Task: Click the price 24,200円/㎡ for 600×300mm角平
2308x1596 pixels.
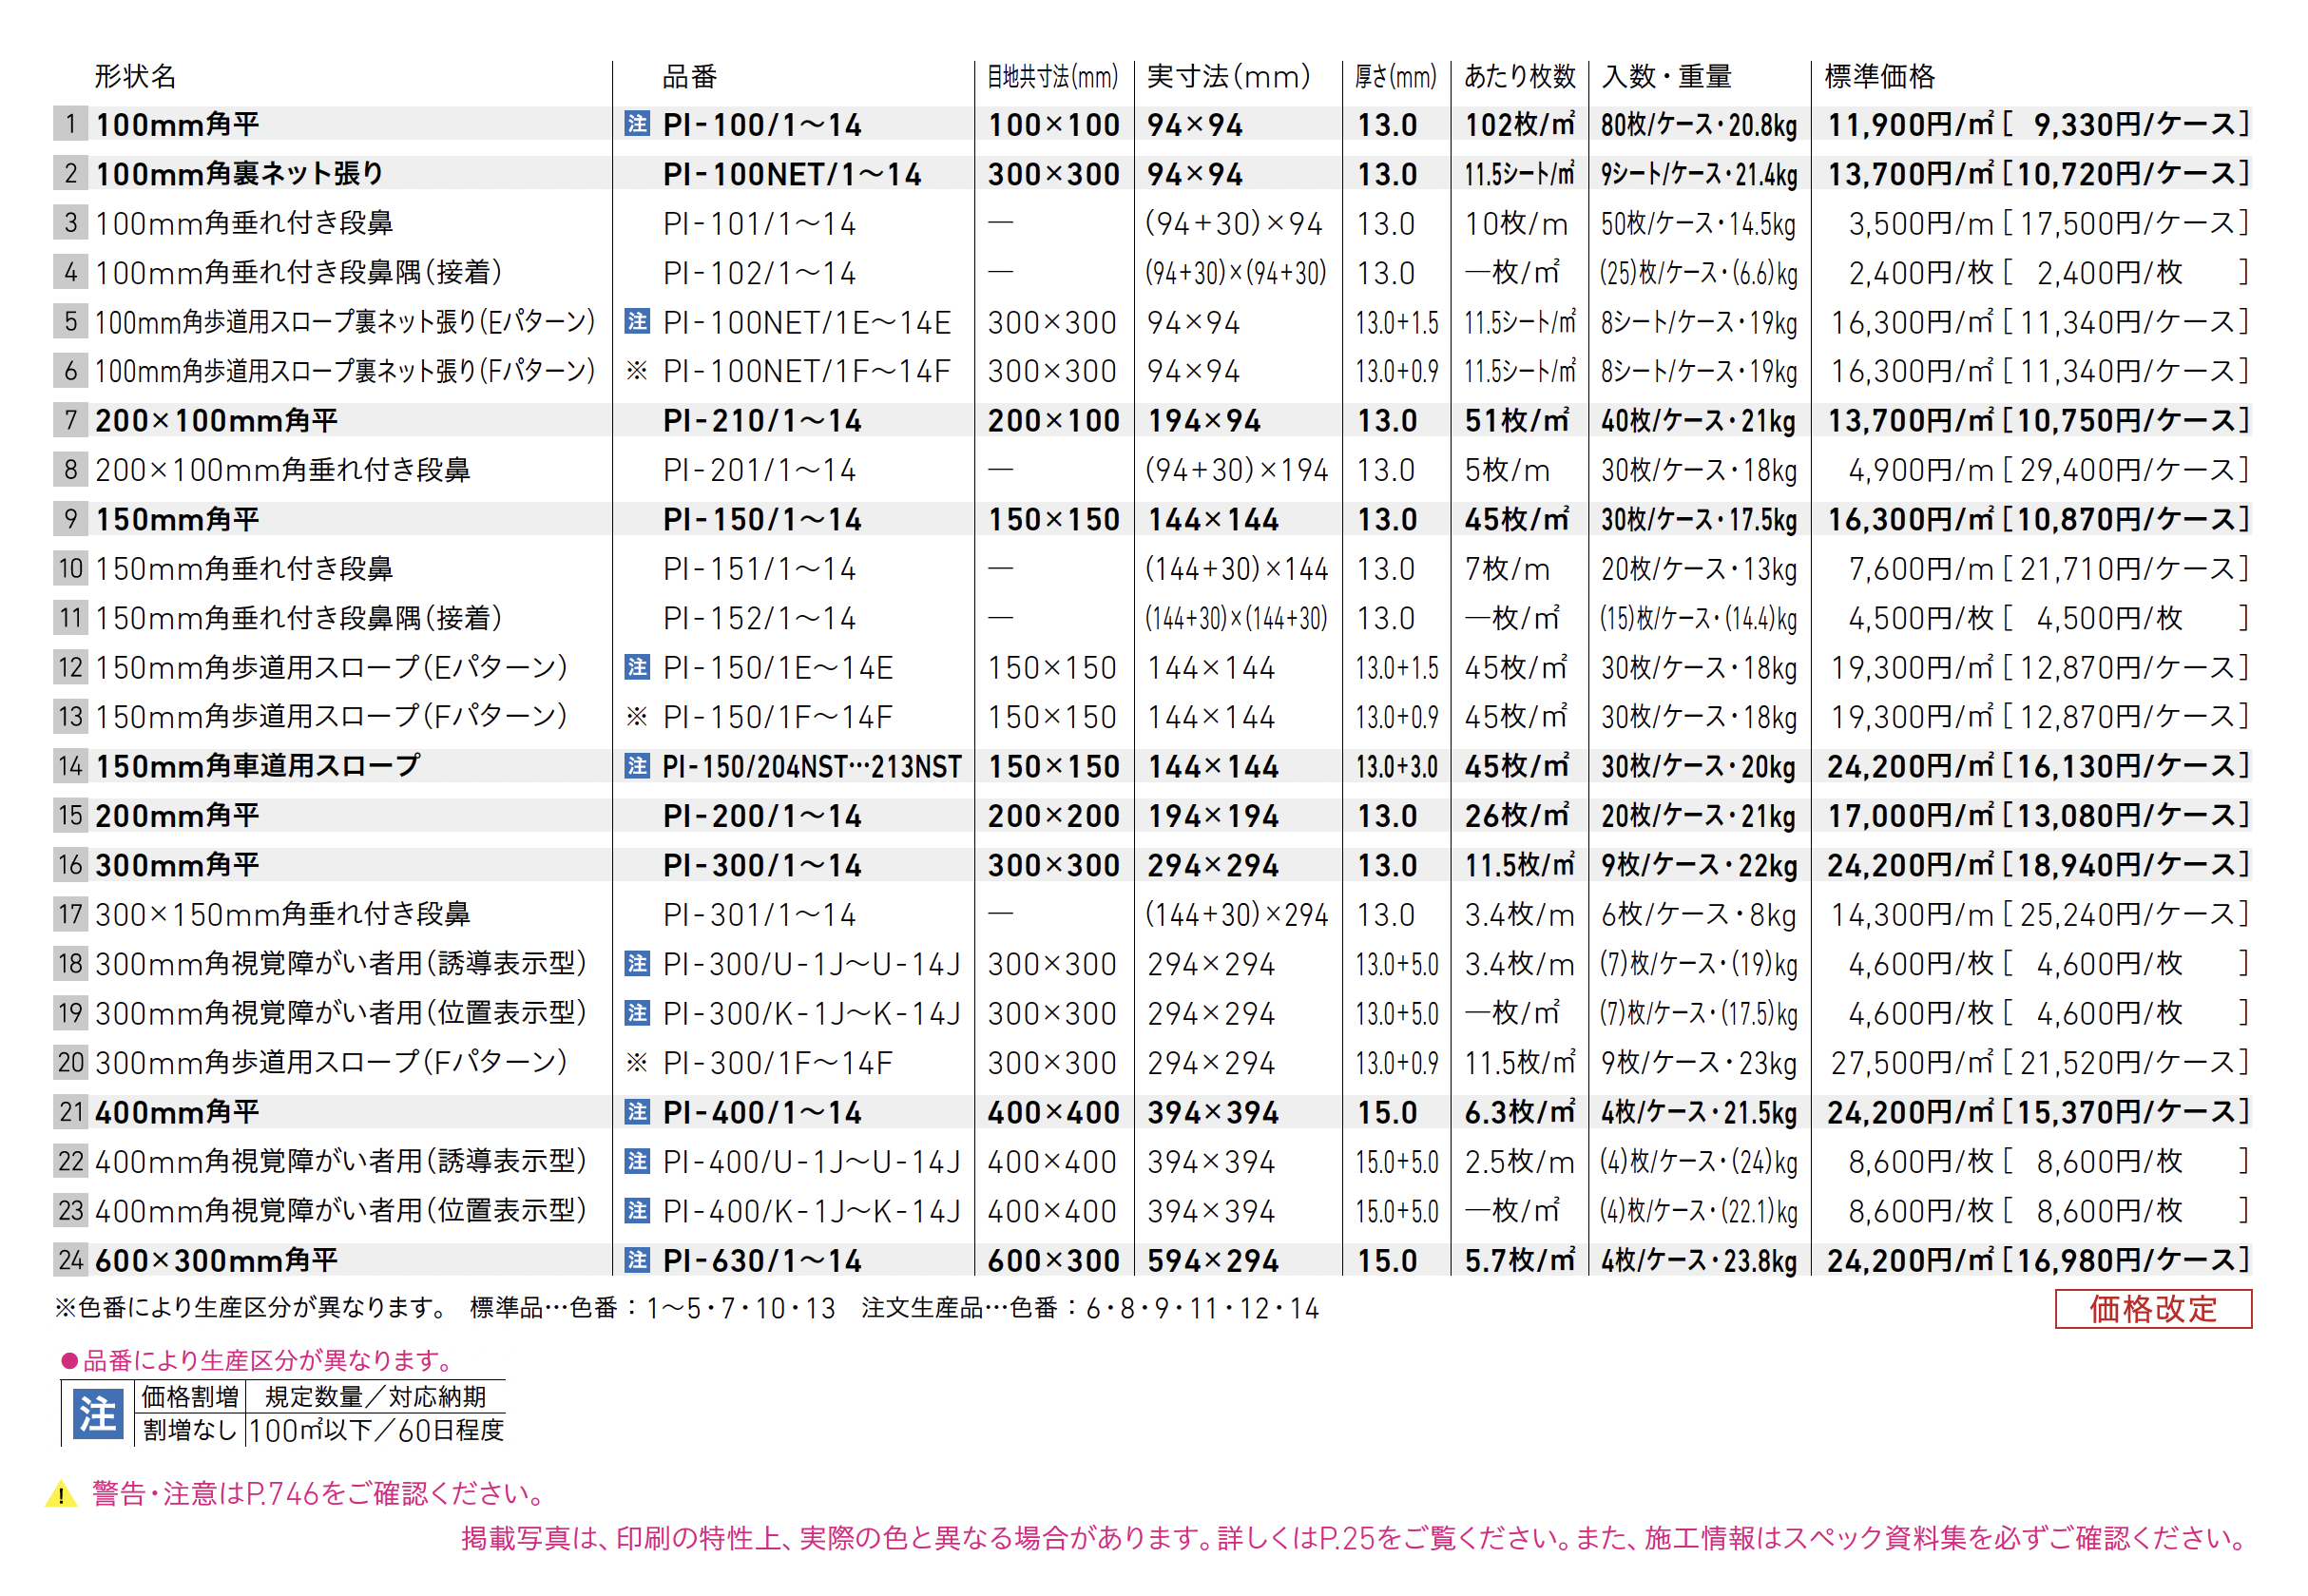Action: click(x=1910, y=1260)
